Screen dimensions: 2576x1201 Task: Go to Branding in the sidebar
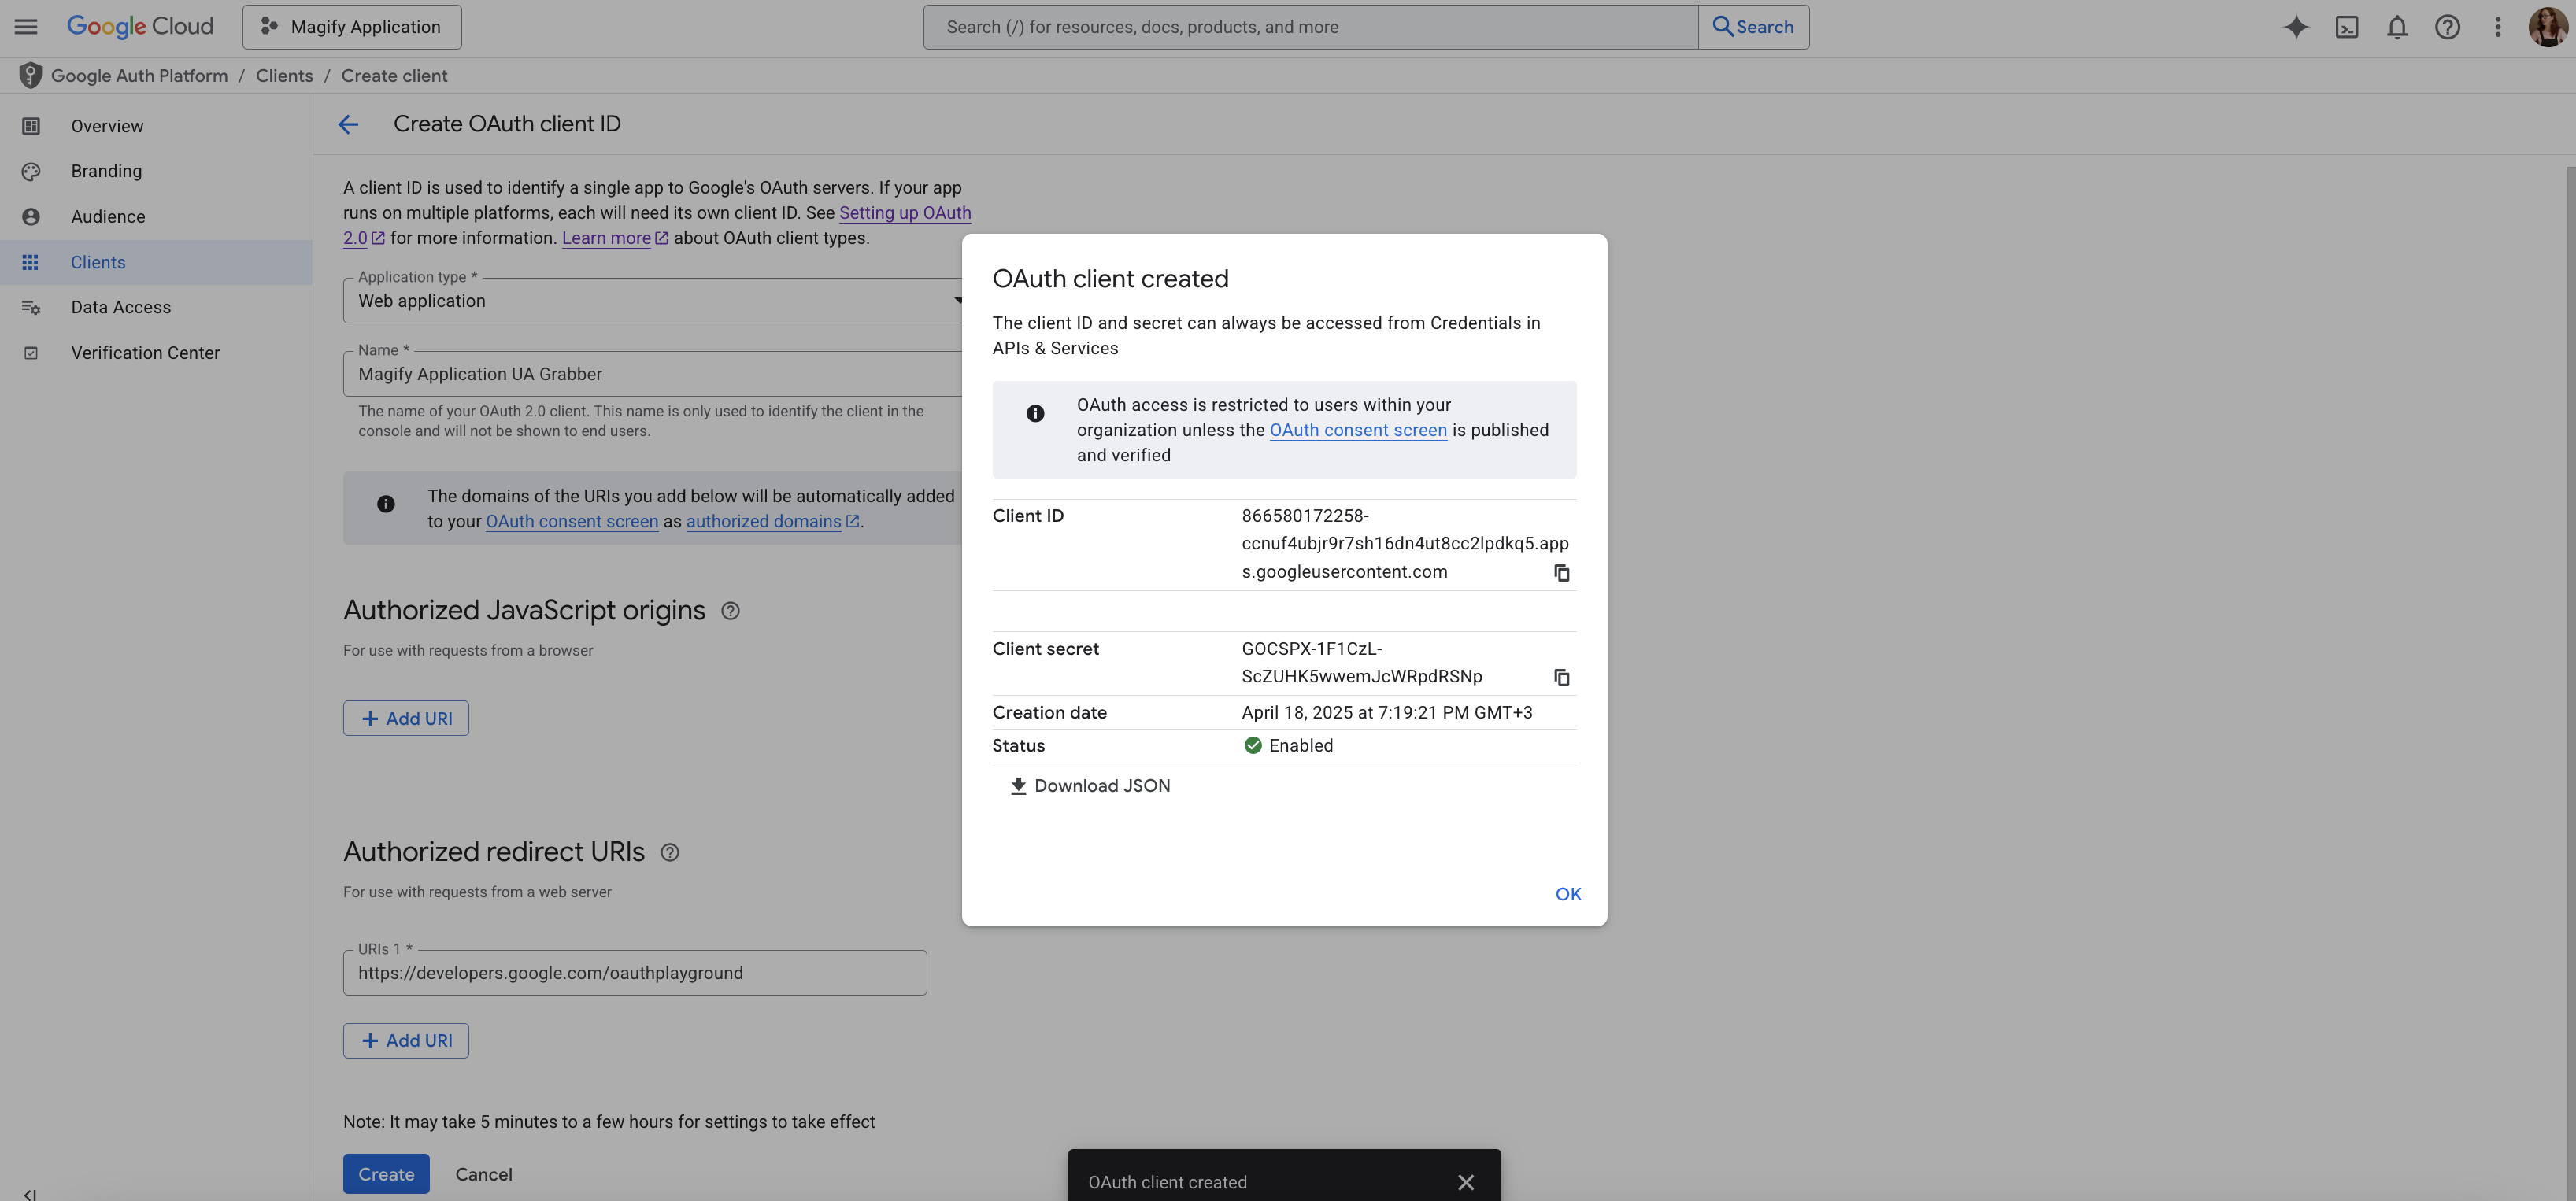pos(106,171)
